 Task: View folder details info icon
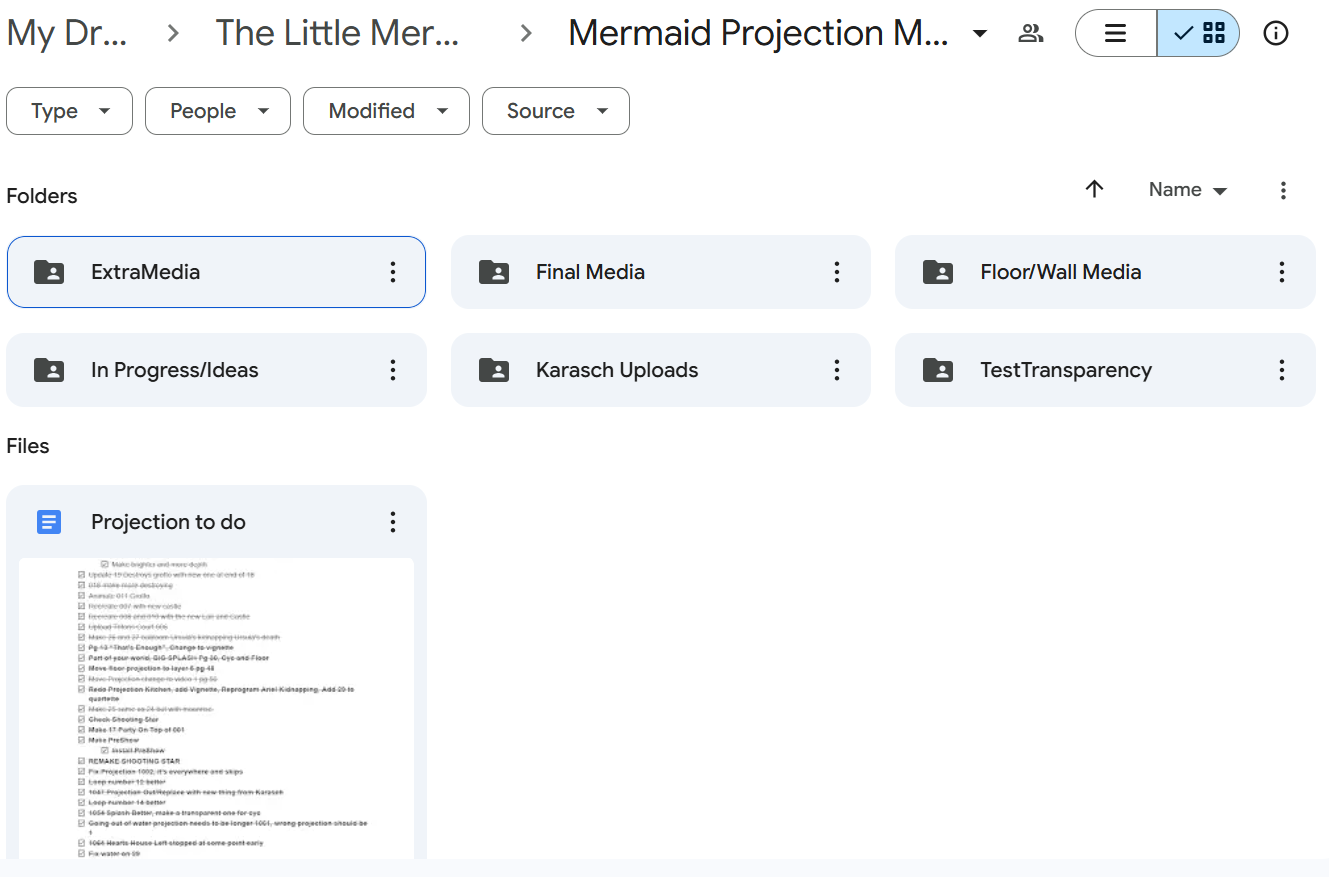click(x=1276, y=33)
